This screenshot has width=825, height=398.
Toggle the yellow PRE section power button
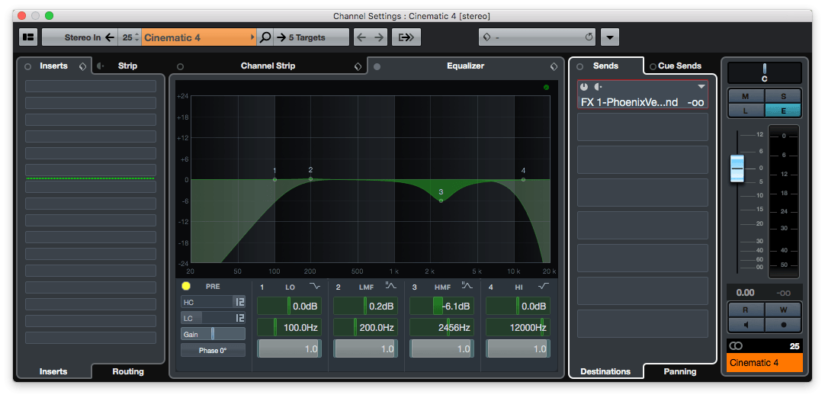pyautogui.click(x=186, y=286)
